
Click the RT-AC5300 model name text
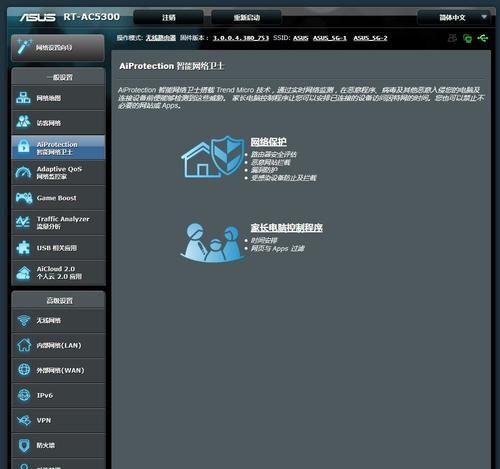(x=92, y=17)
